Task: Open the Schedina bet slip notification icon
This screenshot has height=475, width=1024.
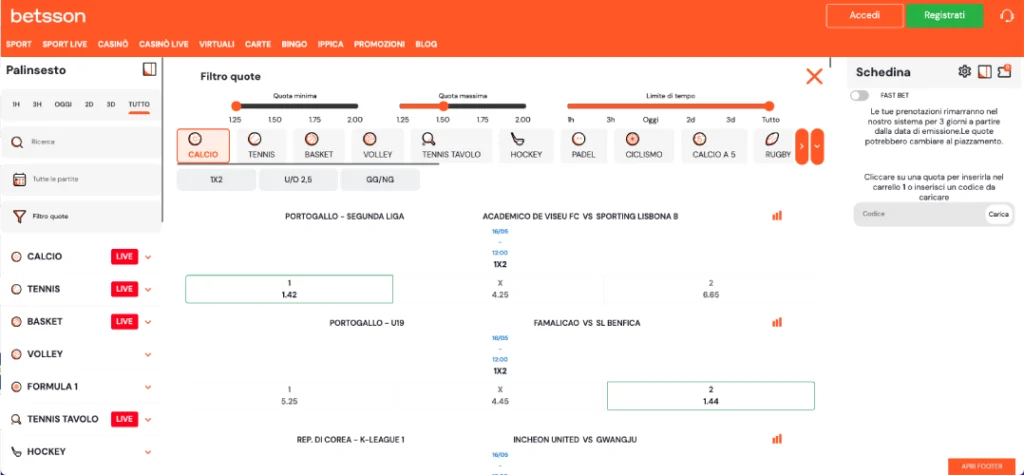Action: tap(1004, 71)
